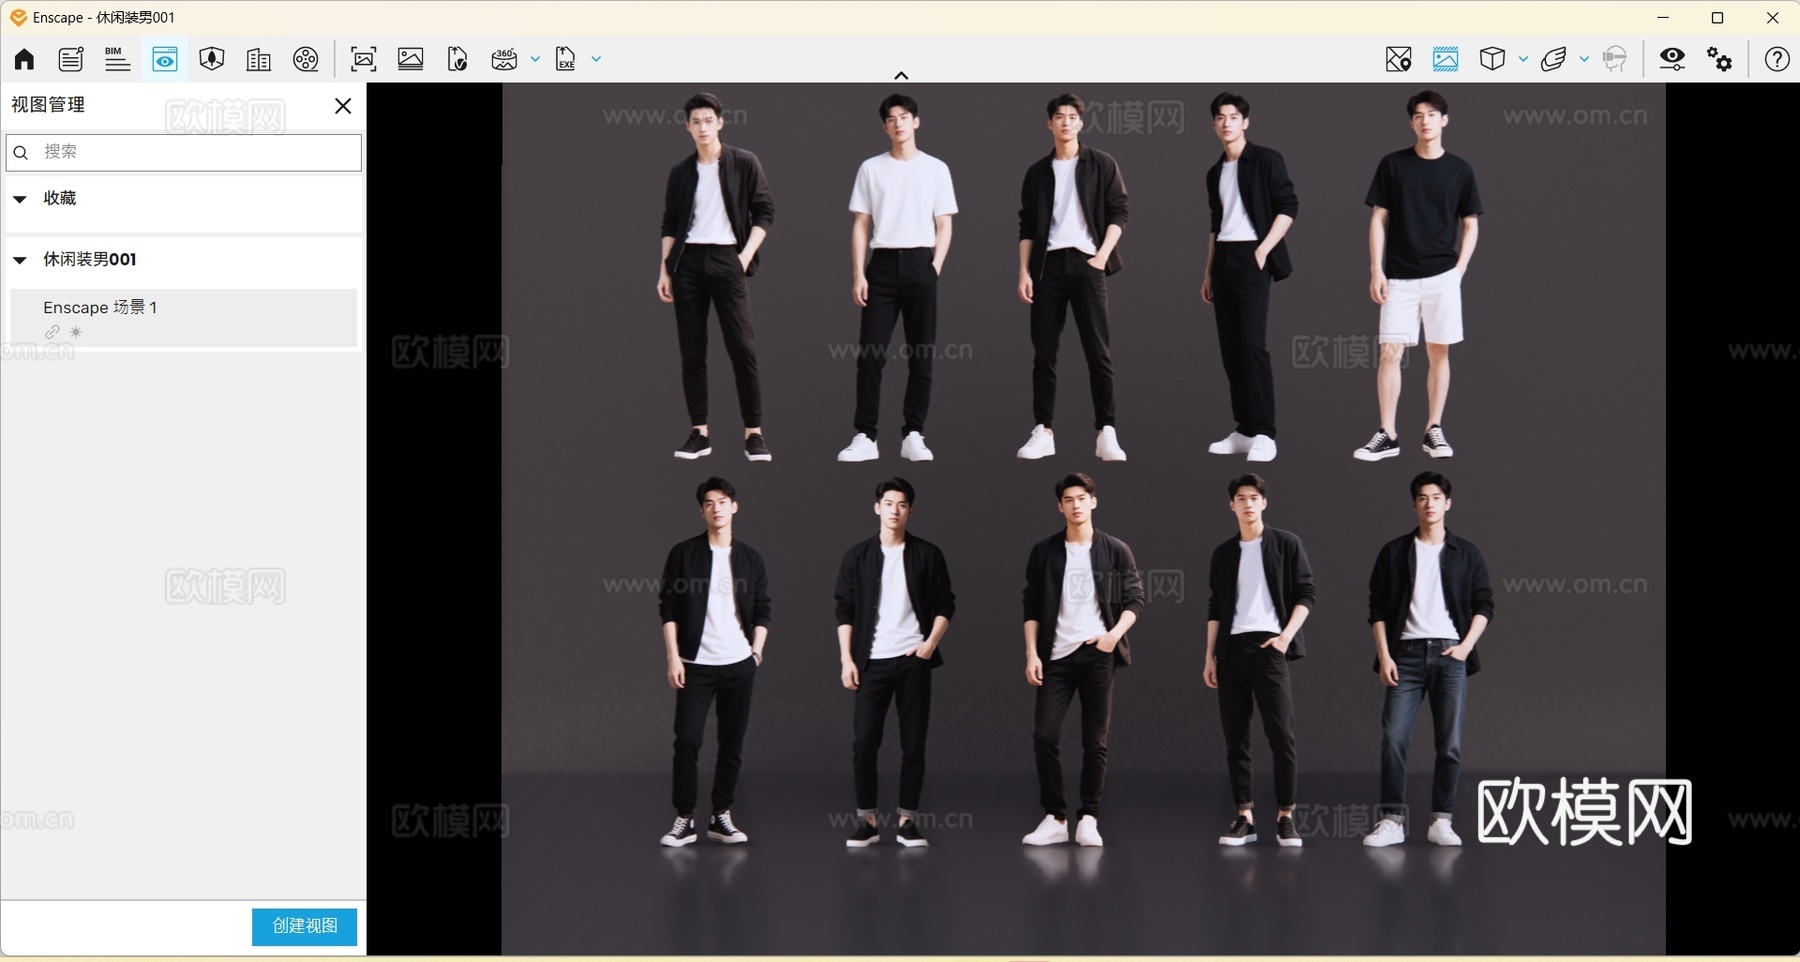Click the cube projection mode icon
Screen dimensions: 1800x962
click(x=1492, y=59)
